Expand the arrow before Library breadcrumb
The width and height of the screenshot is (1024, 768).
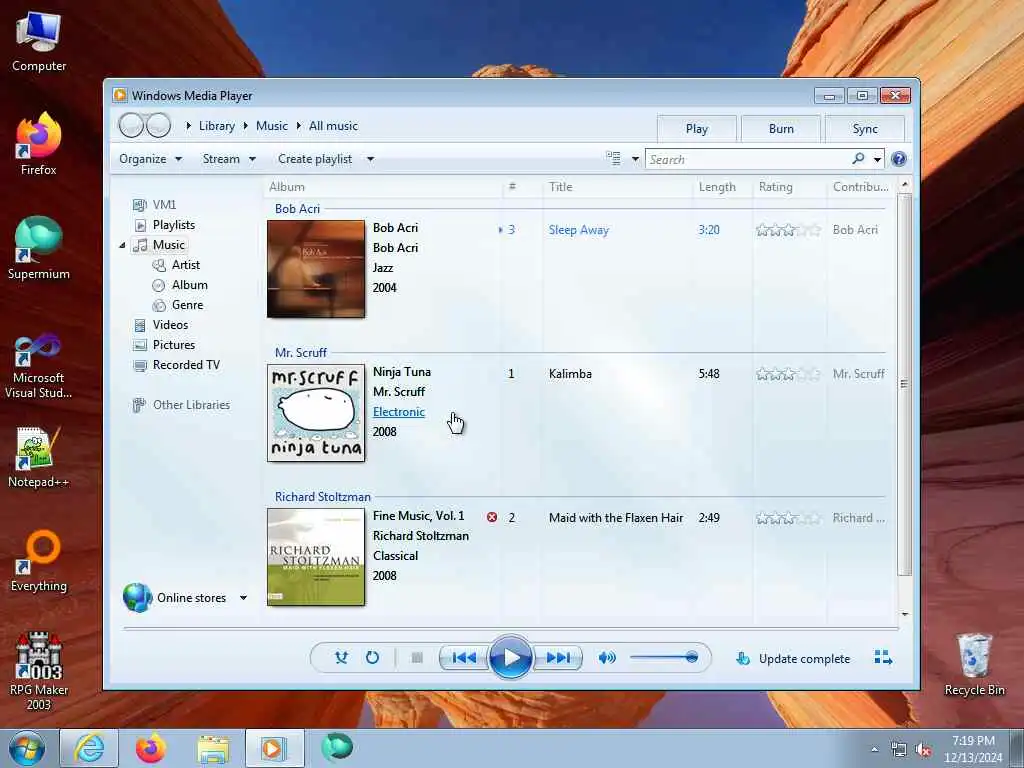coord(189,126)
